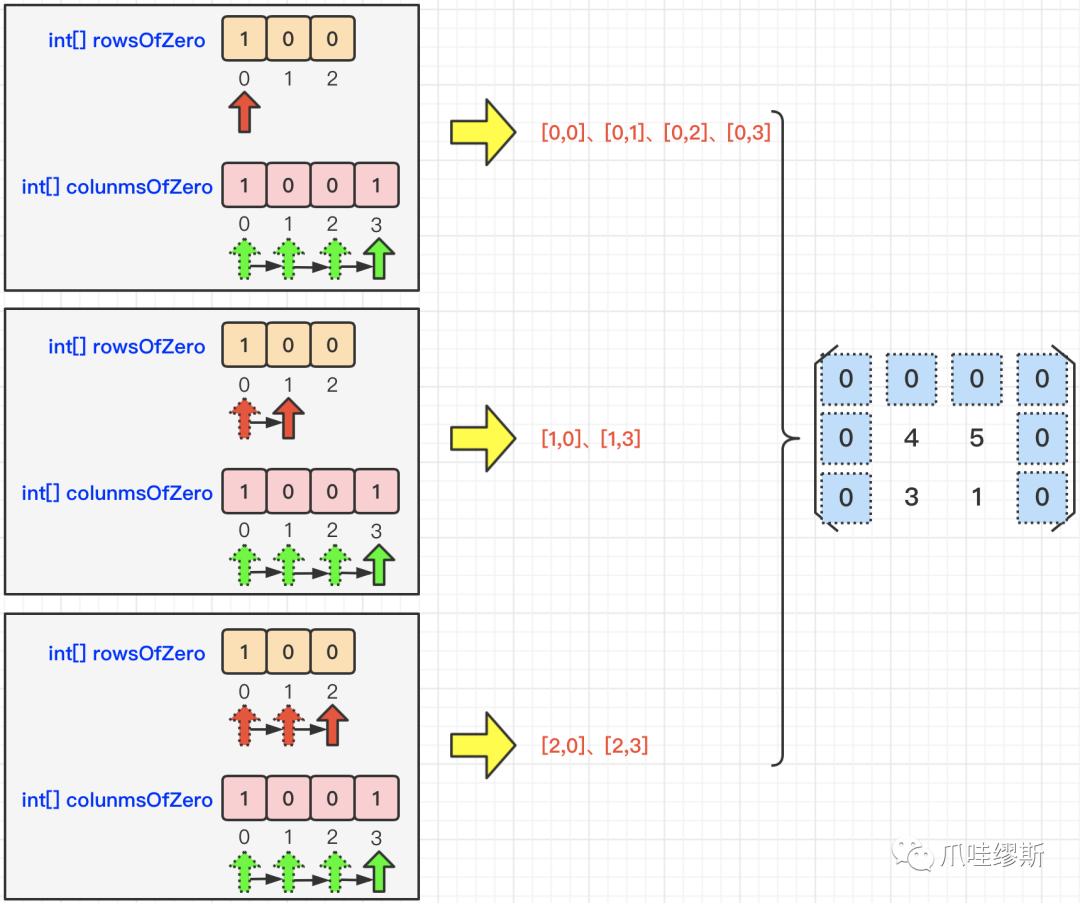1080x903 pixels.
Task: Click the solid red arrow in middle panel
Action: (x=288, y=418)
